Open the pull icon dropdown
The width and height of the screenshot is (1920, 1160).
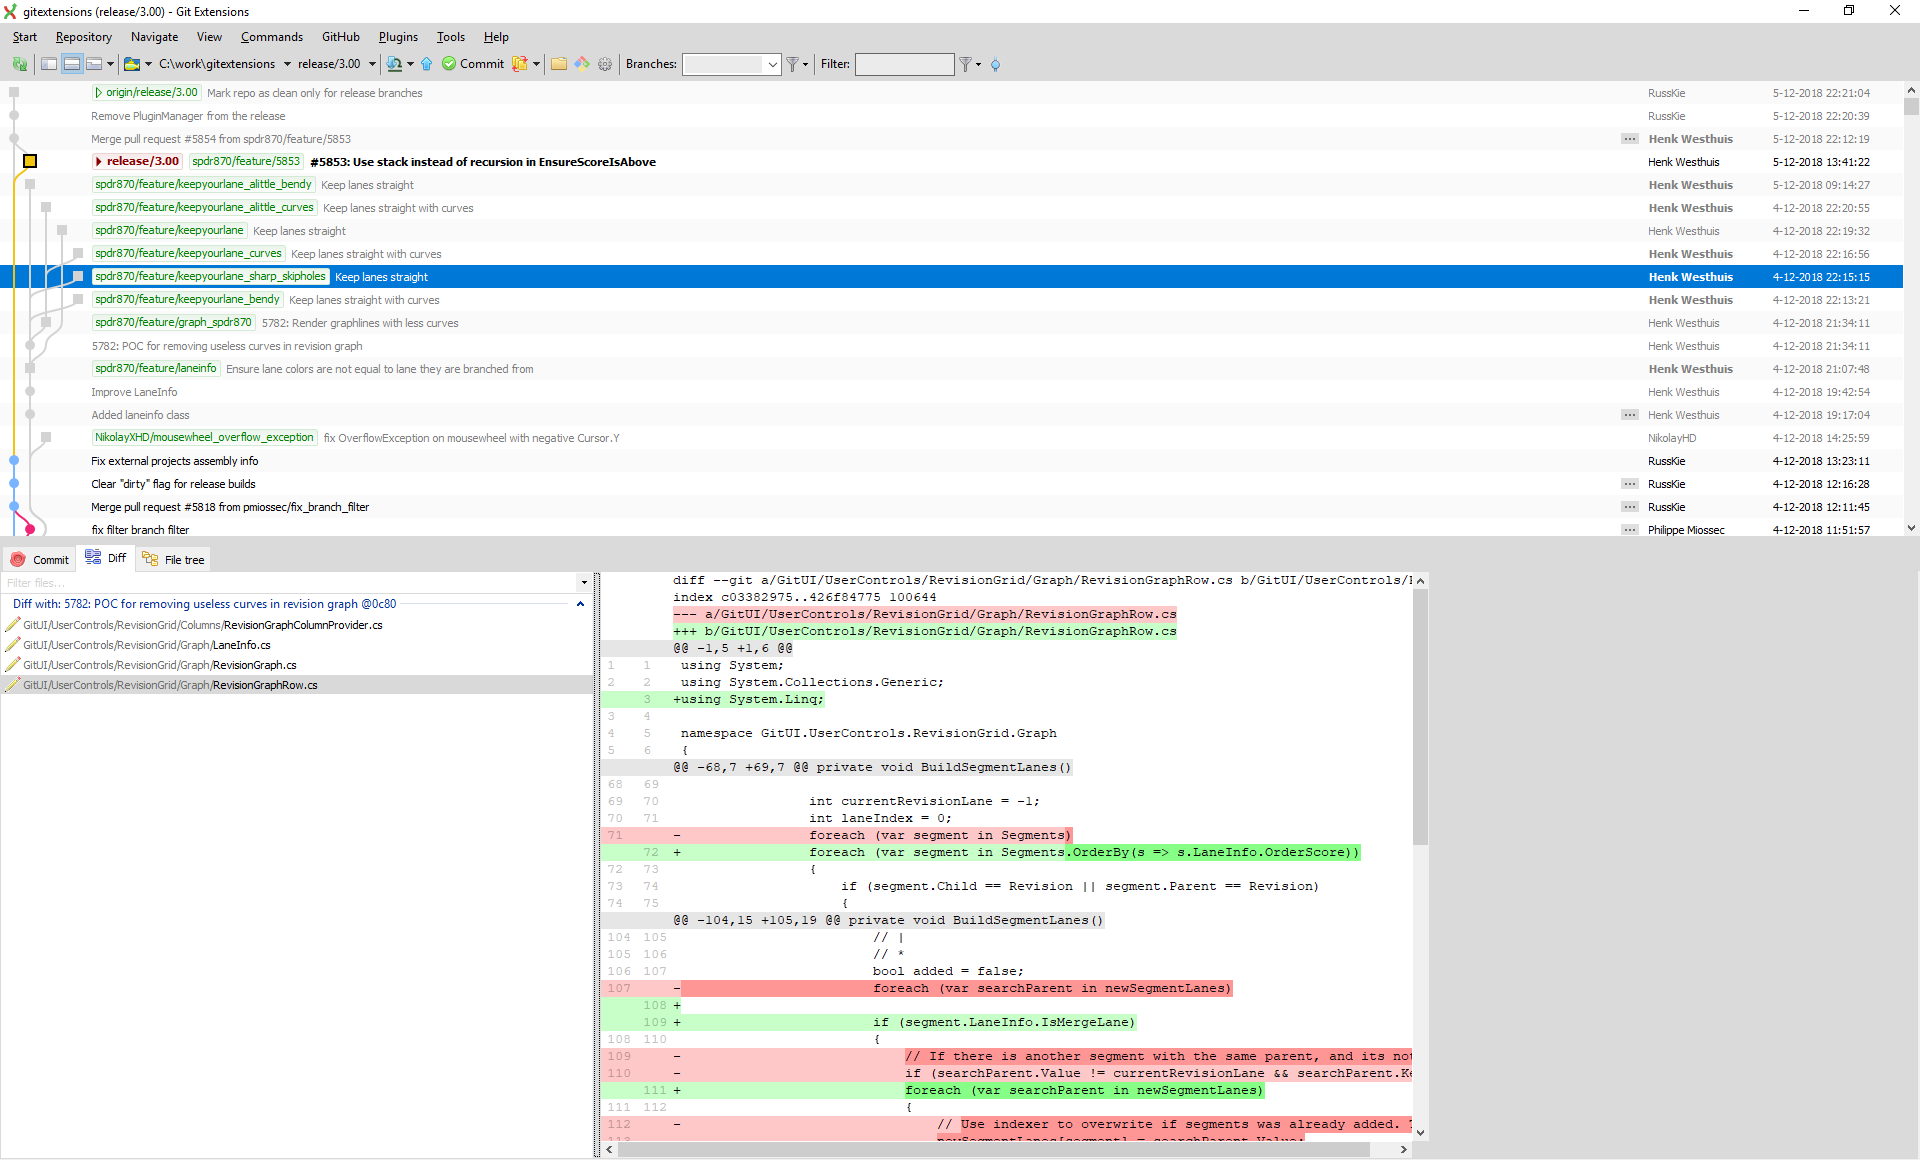(411, 64)
